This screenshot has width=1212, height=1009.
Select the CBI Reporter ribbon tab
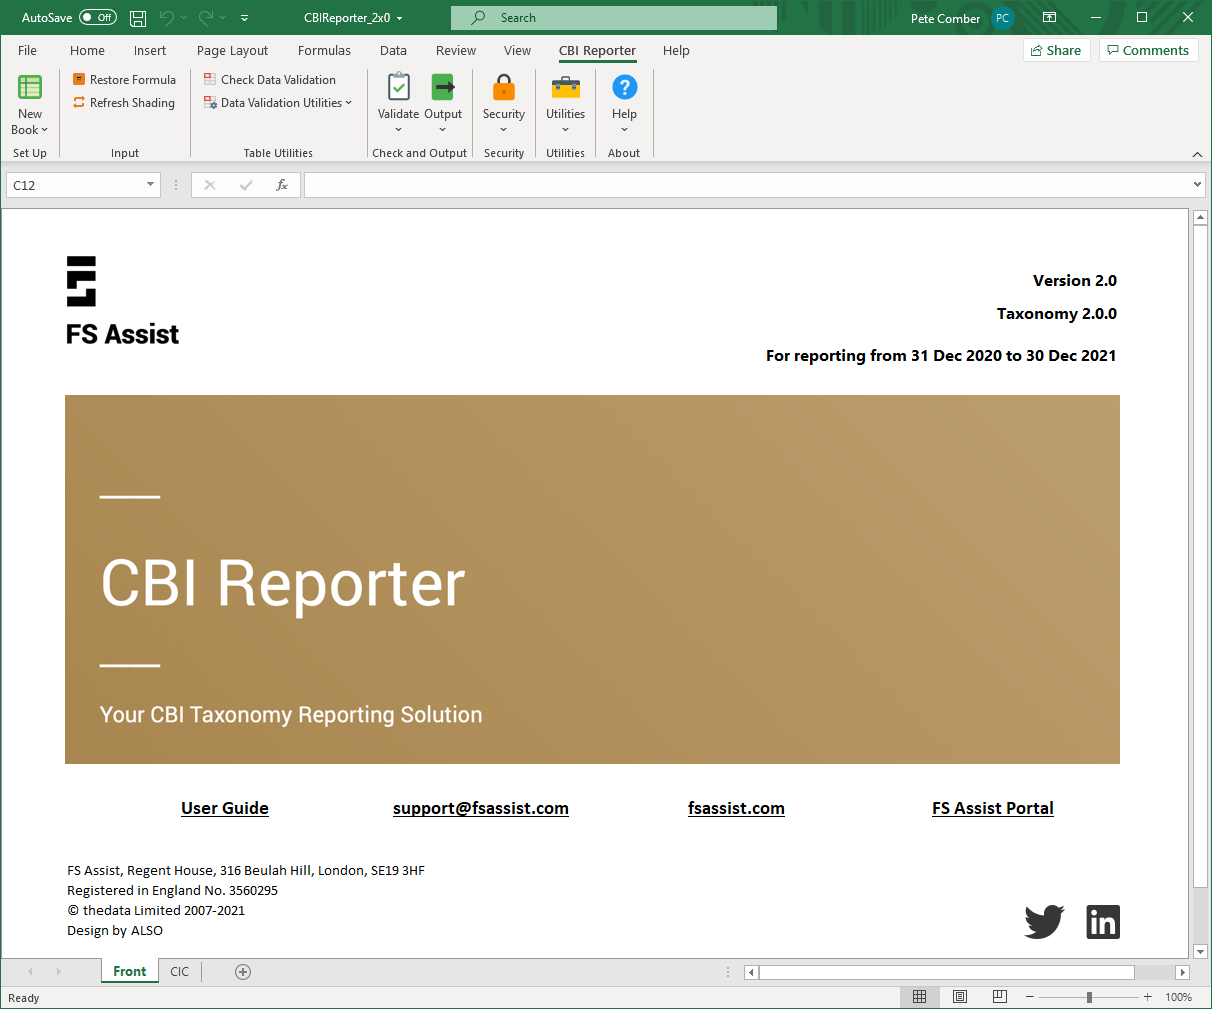pos(597,51)
